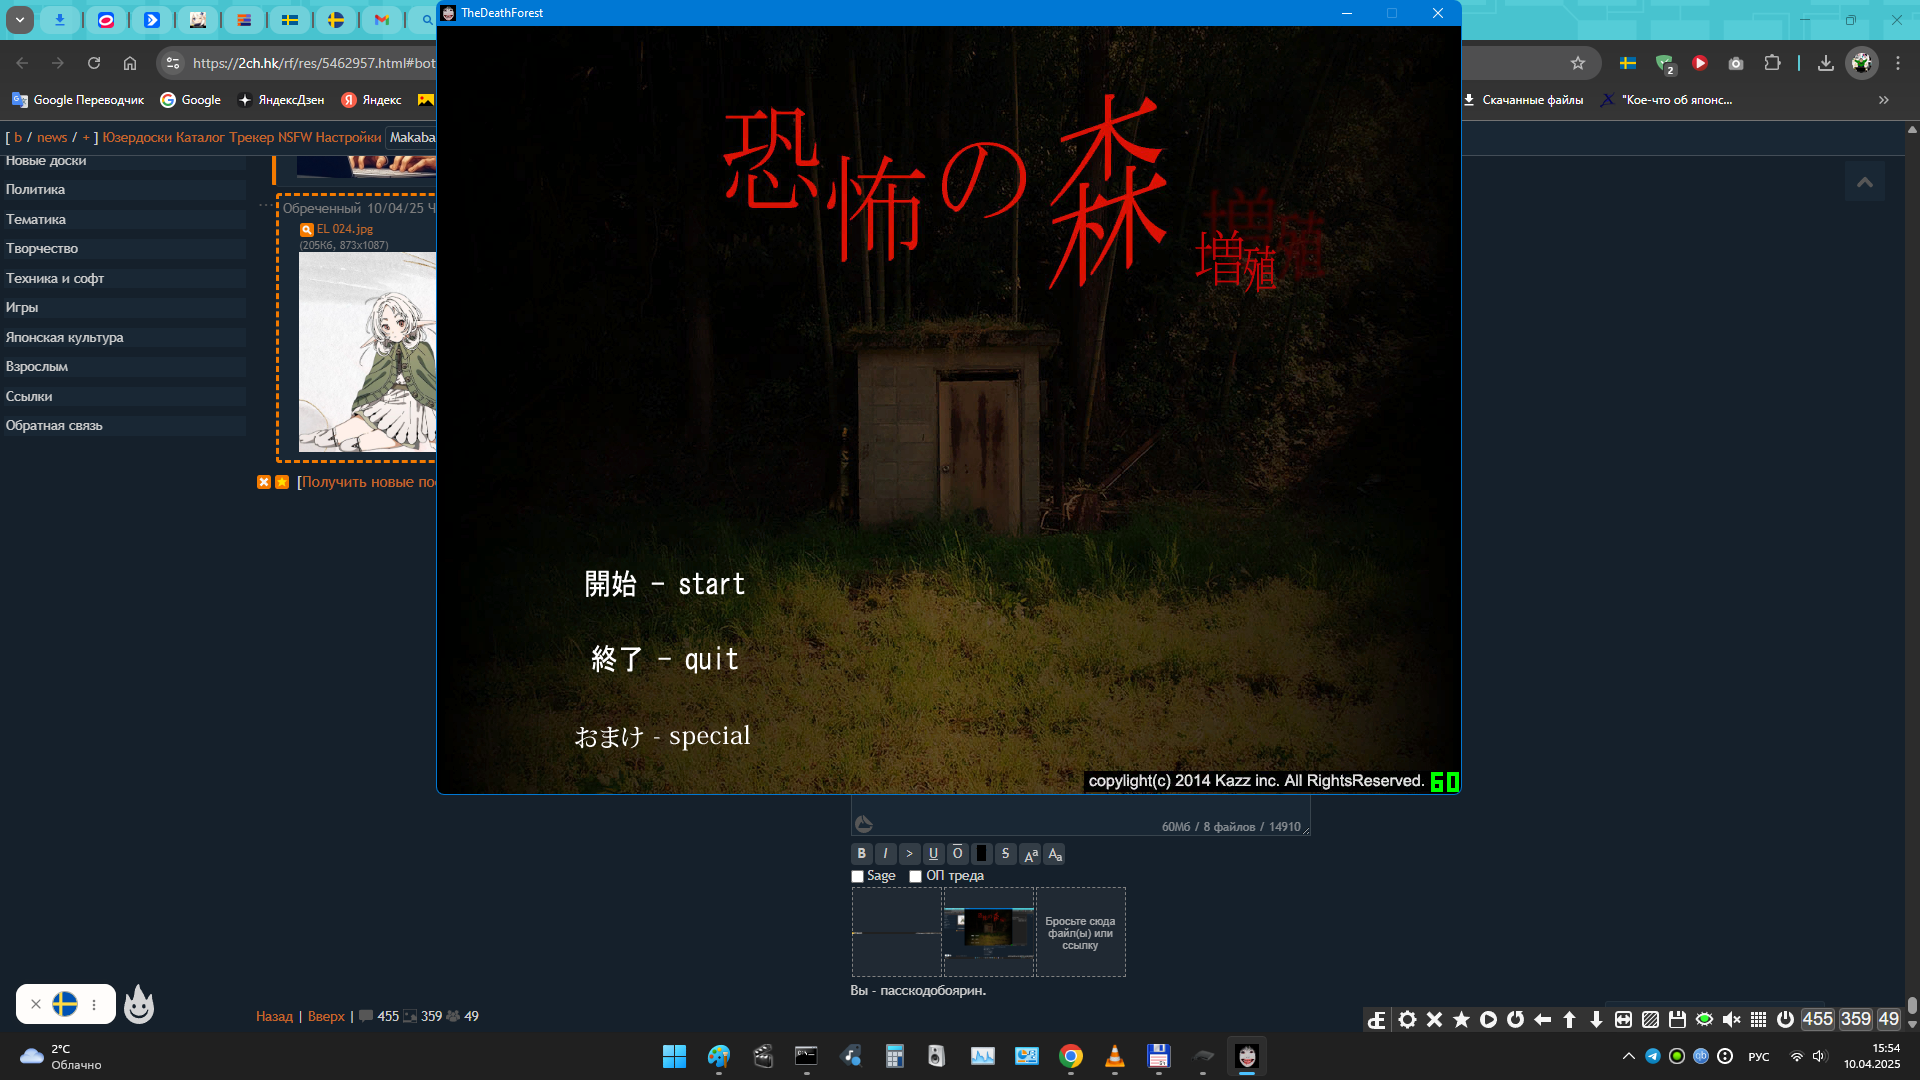Open the Политика sidebar section
Image resolution: width=1920 pixels, height=1080 pixels.
123,189
